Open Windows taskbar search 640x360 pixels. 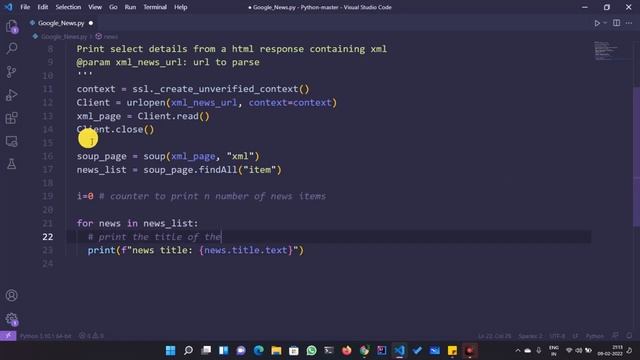pos(188,351)
